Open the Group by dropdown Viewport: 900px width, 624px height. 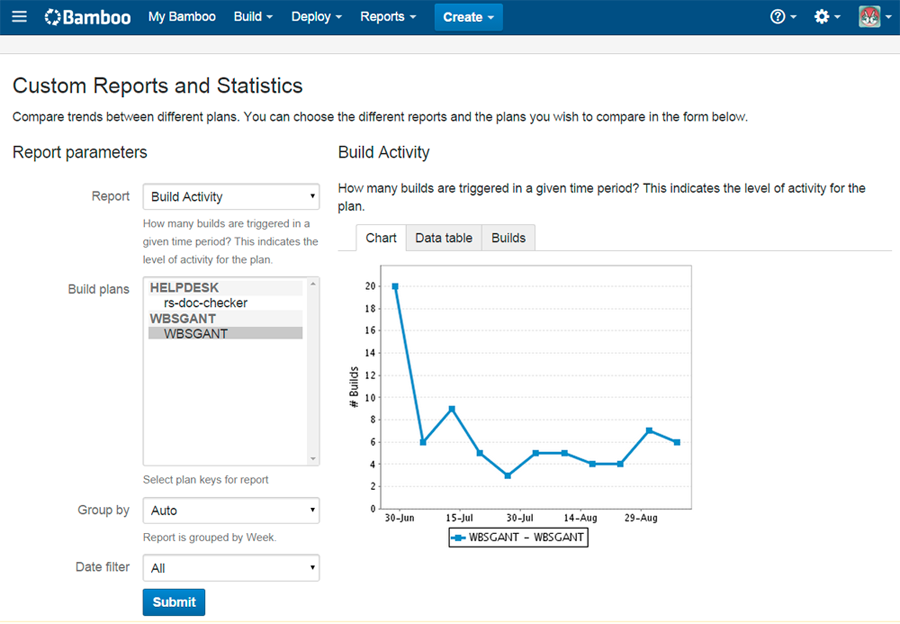tap(231, 510)
